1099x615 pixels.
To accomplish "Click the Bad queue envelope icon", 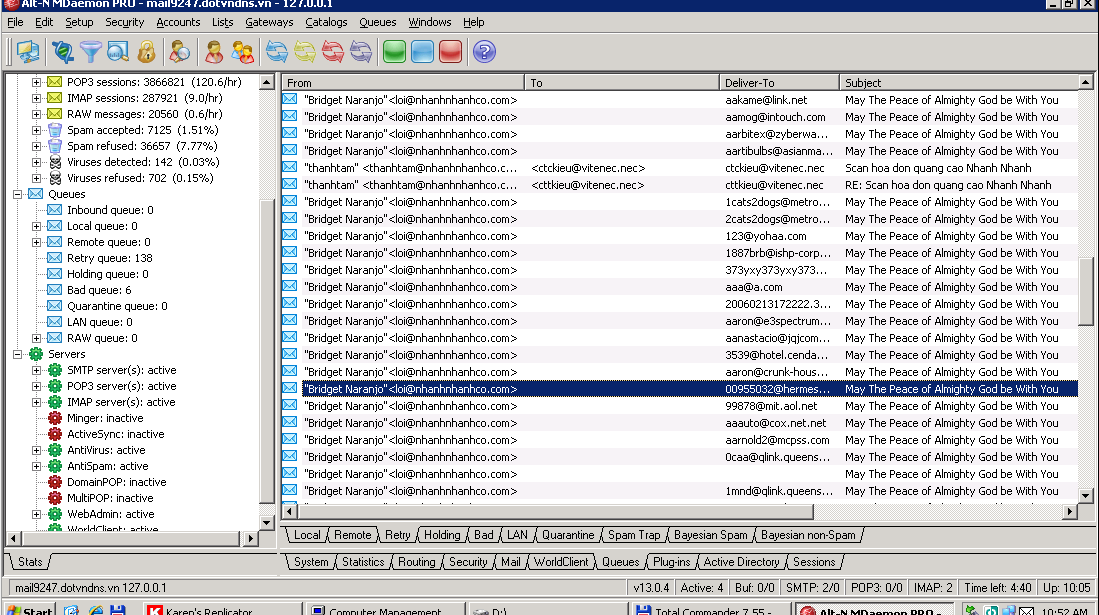I will pyautogui.click(x=55, y=290).
